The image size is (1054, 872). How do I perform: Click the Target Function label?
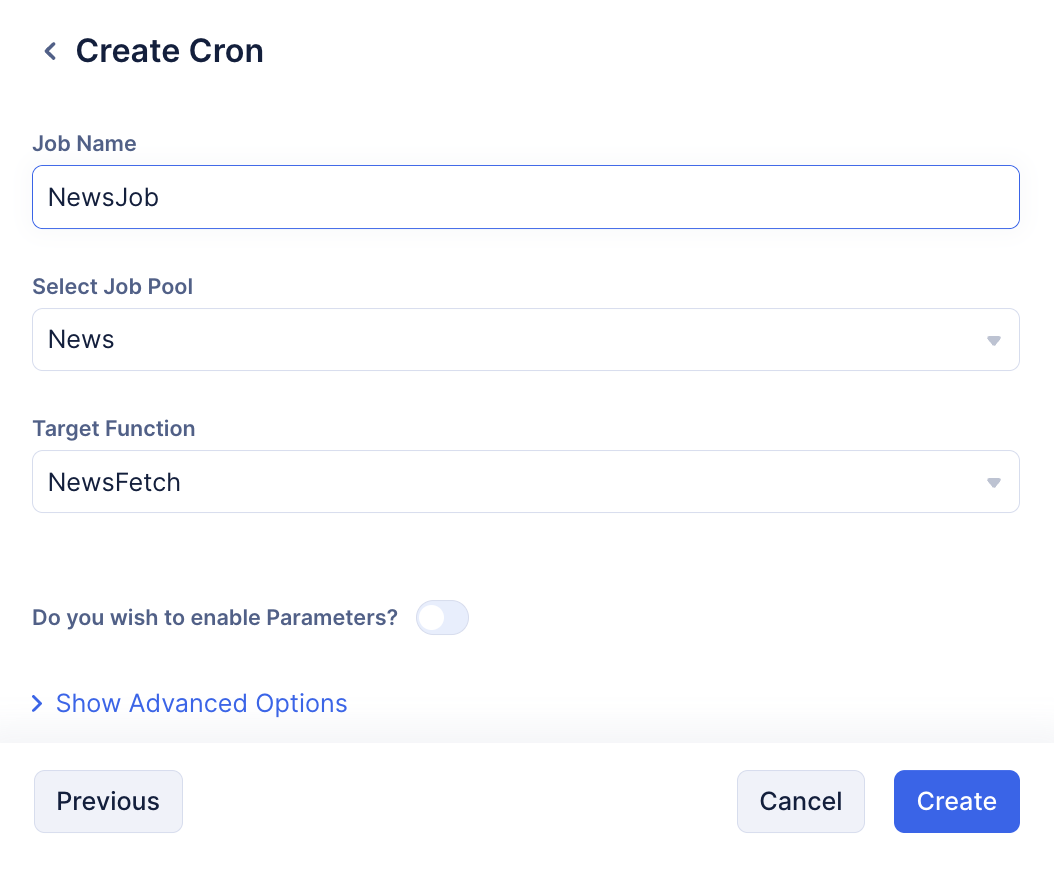[114, 428]
